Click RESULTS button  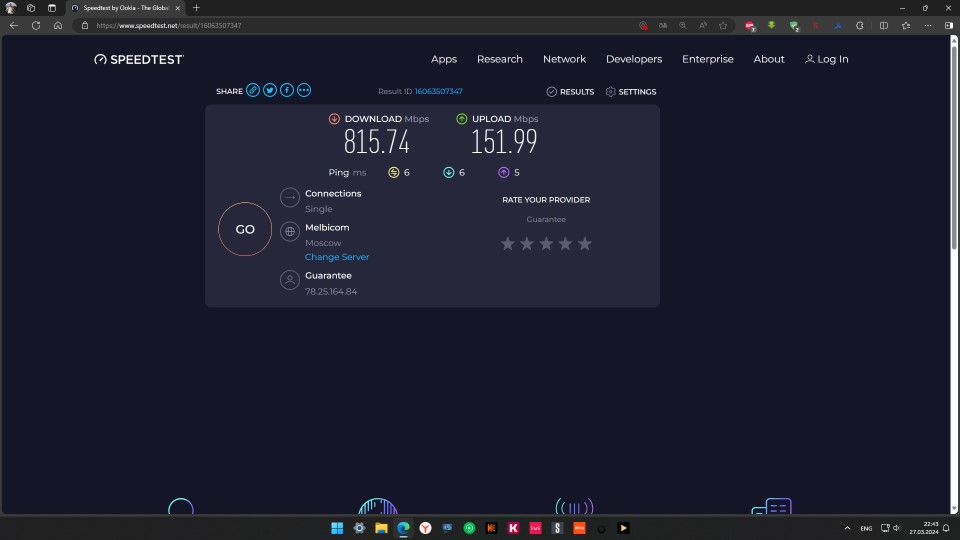pyautogui.click(x=570, y=92)
